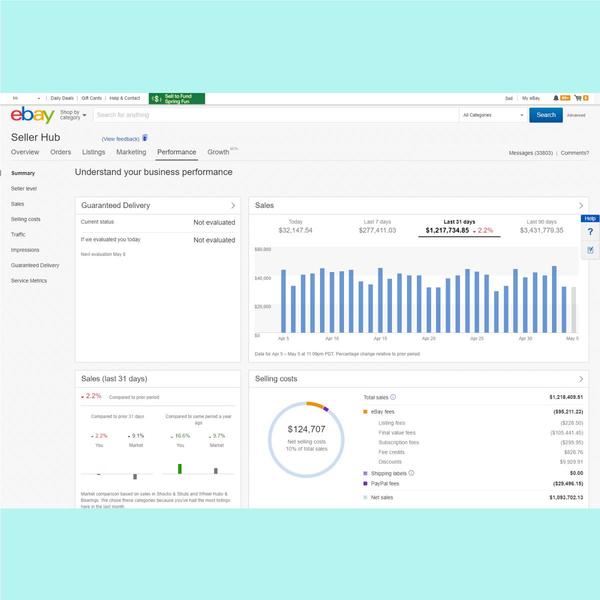Select the Last 90 days sales period

click(541, 227)
